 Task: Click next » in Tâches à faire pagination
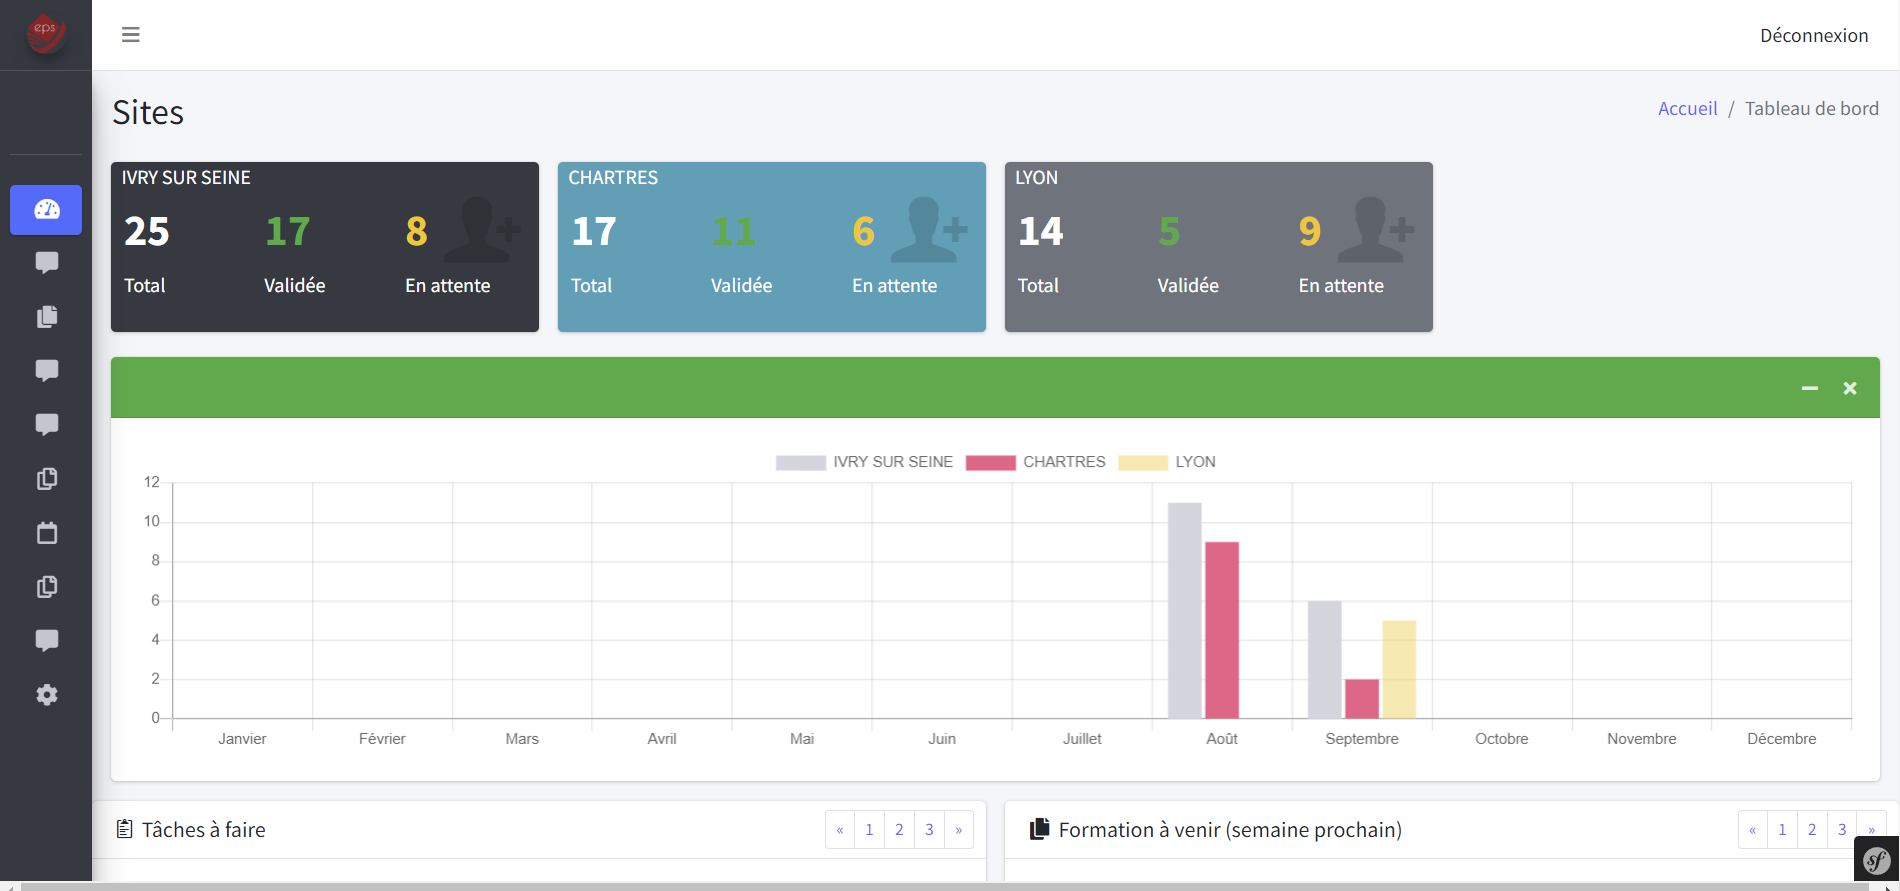click(x=958, y=830)
